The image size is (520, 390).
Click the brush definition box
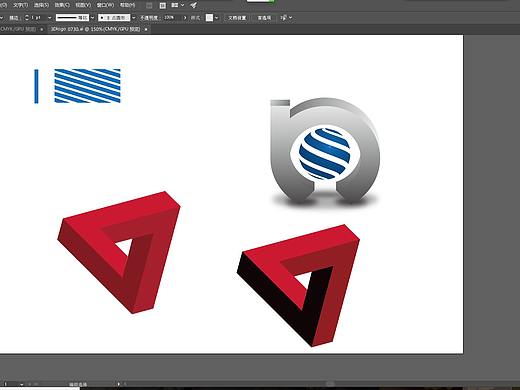click(x=114, y=17)
